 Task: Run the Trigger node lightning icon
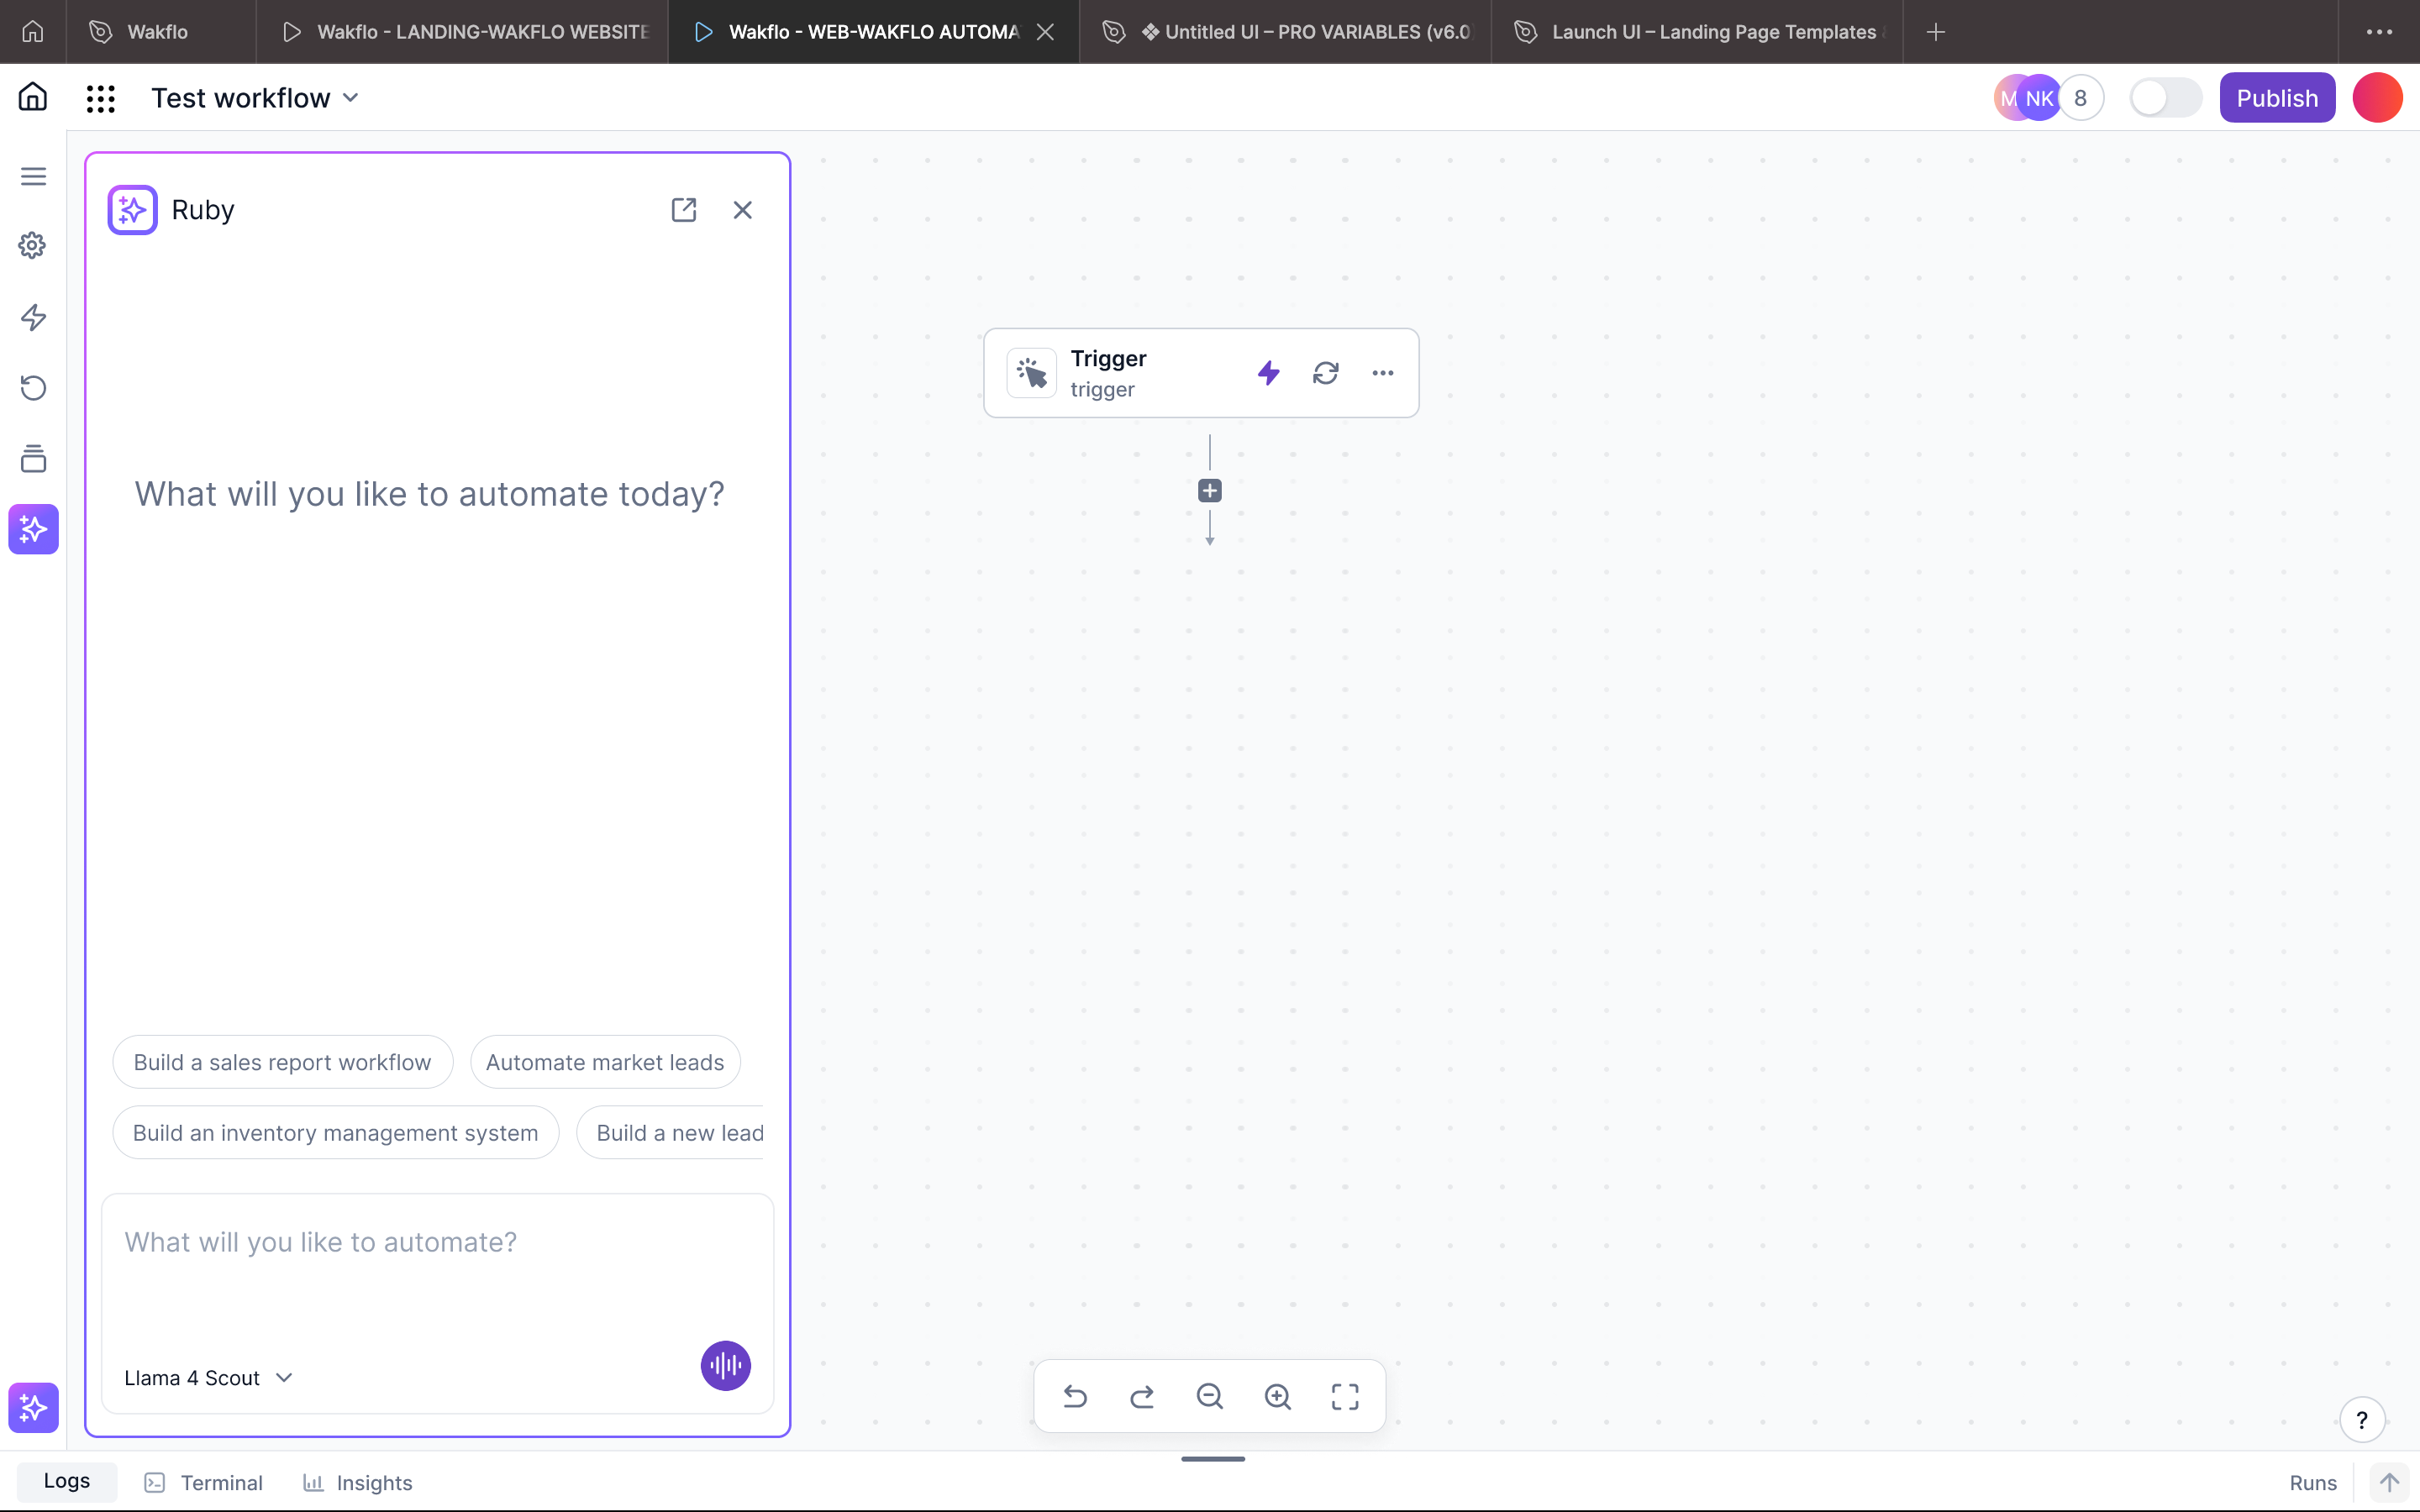[x=1269, y=373]
